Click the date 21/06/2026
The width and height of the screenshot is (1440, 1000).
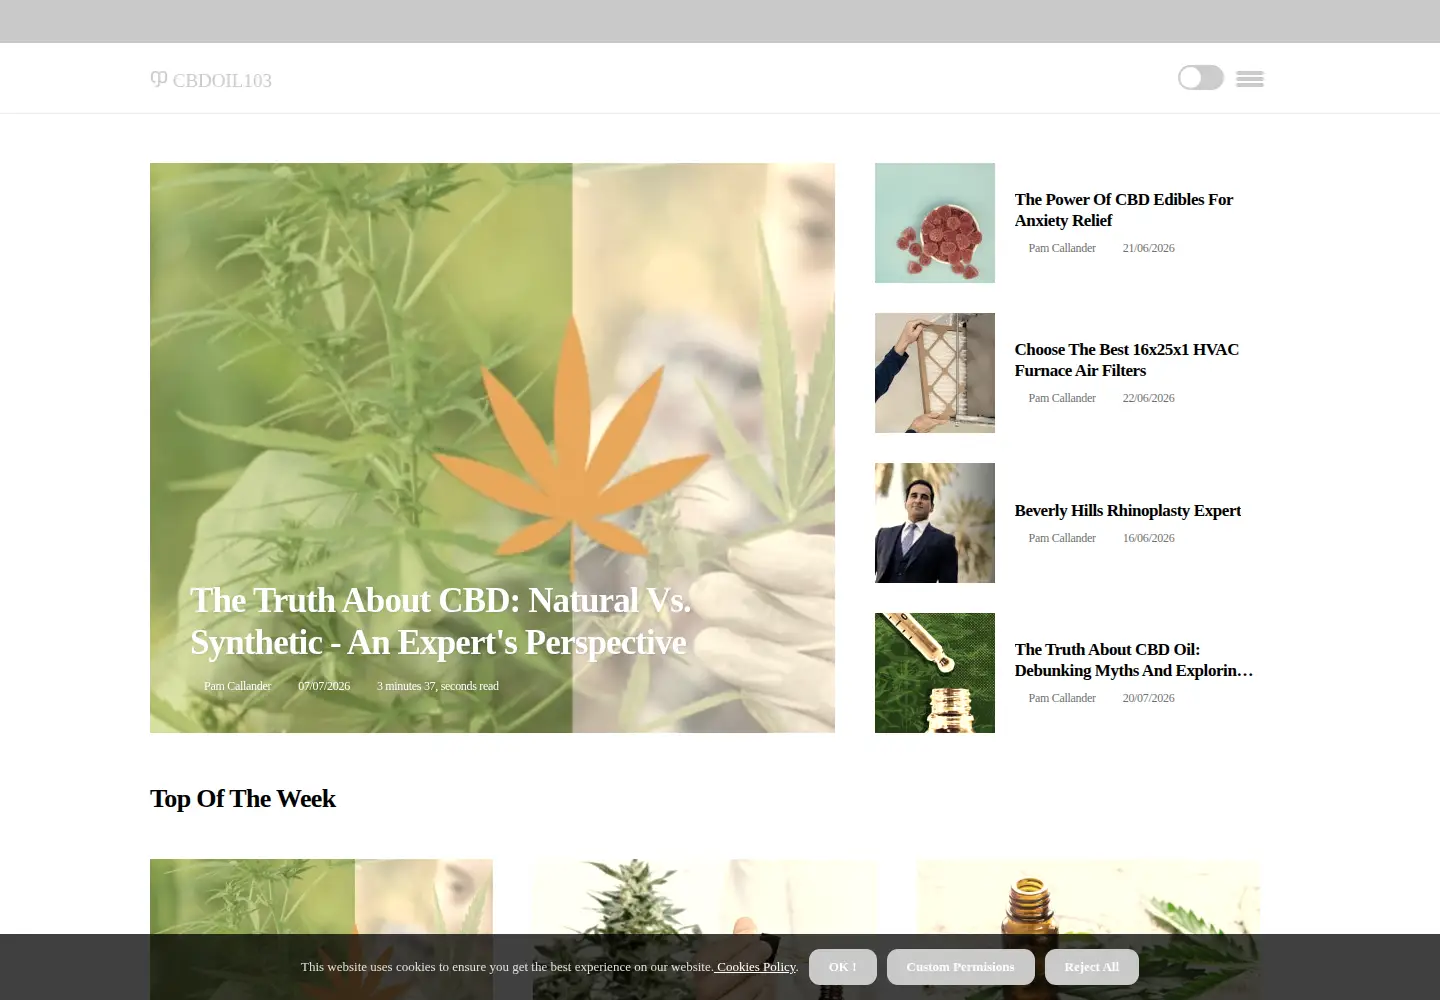click(x=1148, y=248)
